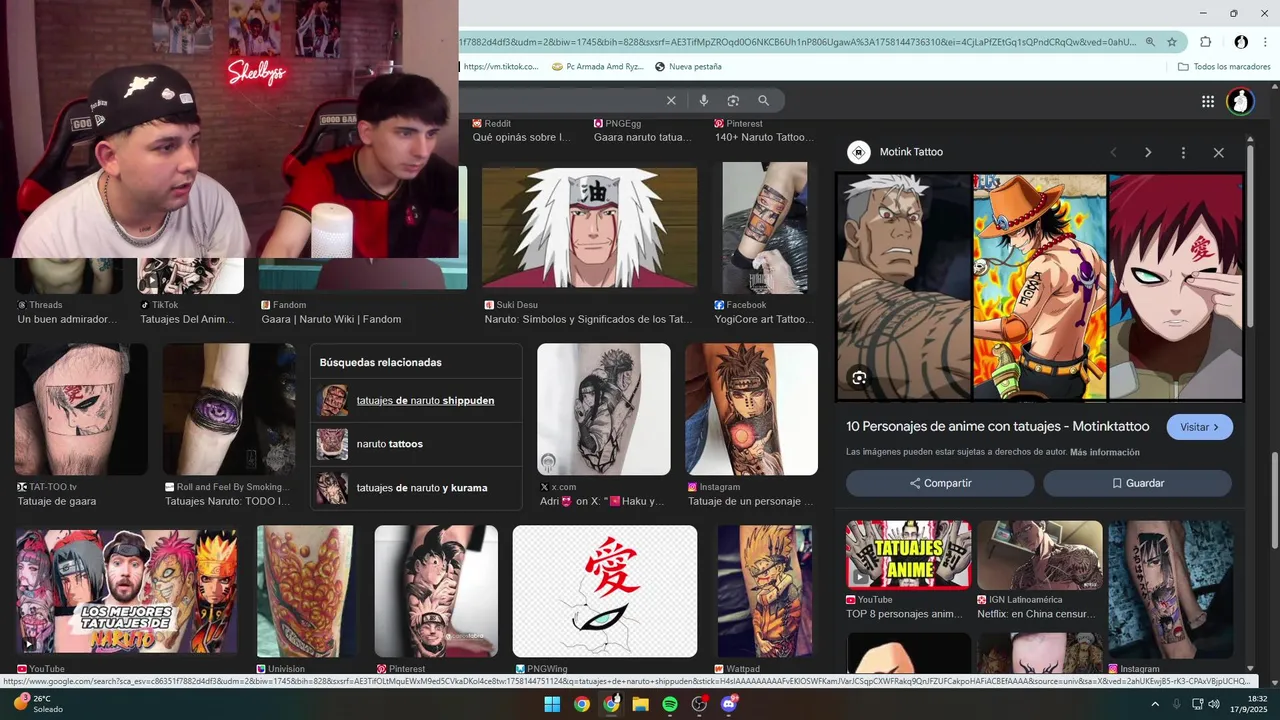
Task: Select related search tatuajes de naruto shippuden
Action: click(x=416, y=401)
